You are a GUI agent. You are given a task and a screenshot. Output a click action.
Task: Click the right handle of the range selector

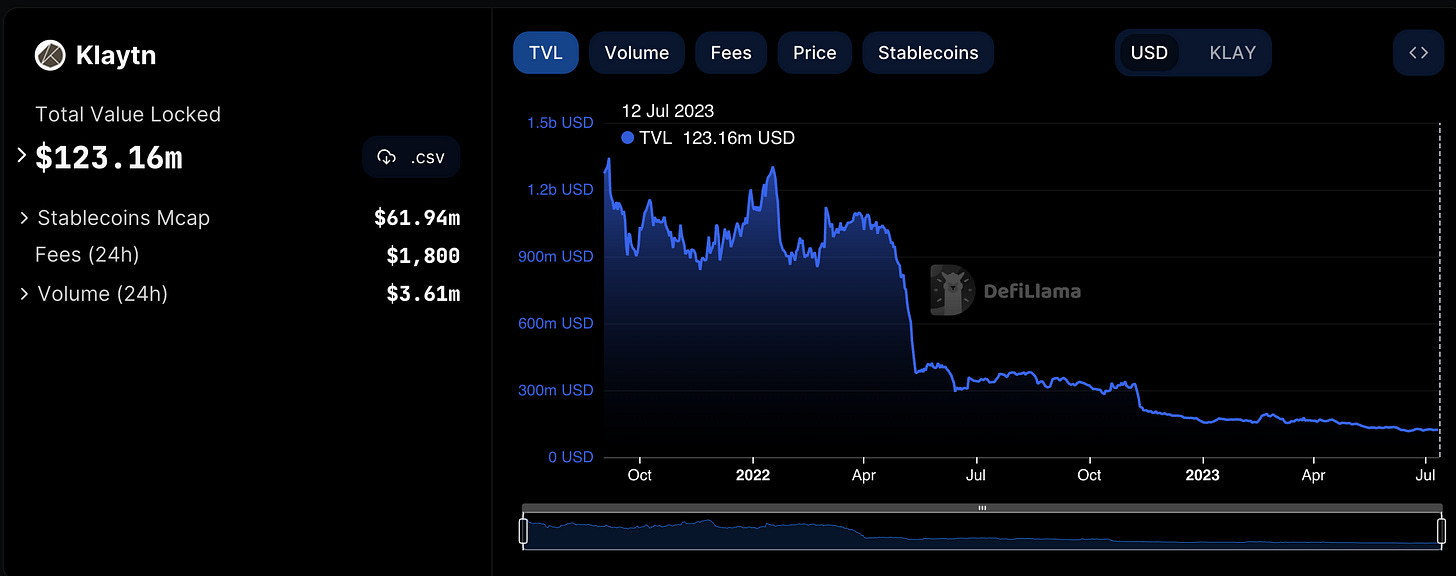point(1441,530)
